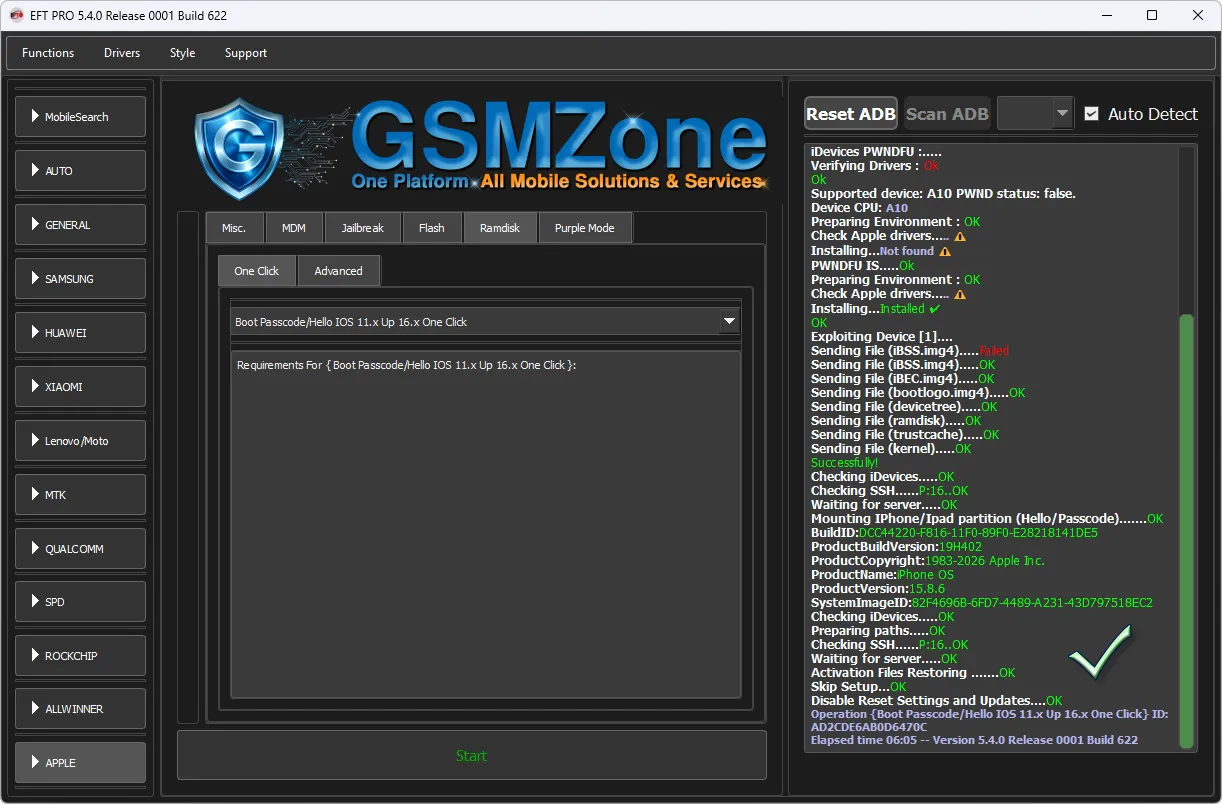
Task: Click the arrow icon on the MobileSearch button
Action: click(36, 117)
